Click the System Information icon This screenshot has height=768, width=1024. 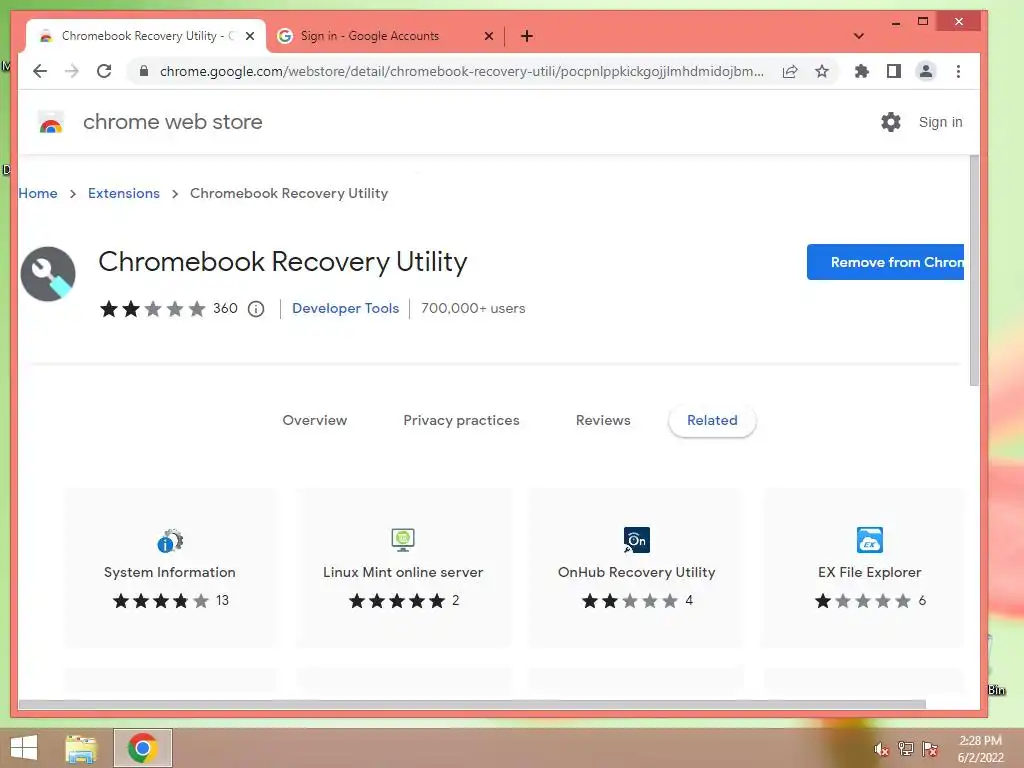coord(170,541)
